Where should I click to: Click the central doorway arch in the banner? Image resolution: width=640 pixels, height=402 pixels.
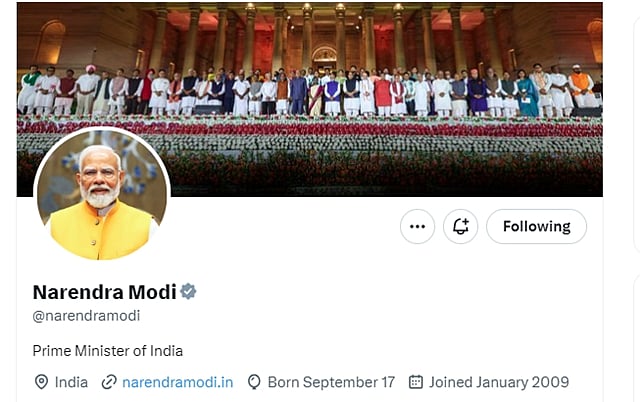tap(324, 56)
